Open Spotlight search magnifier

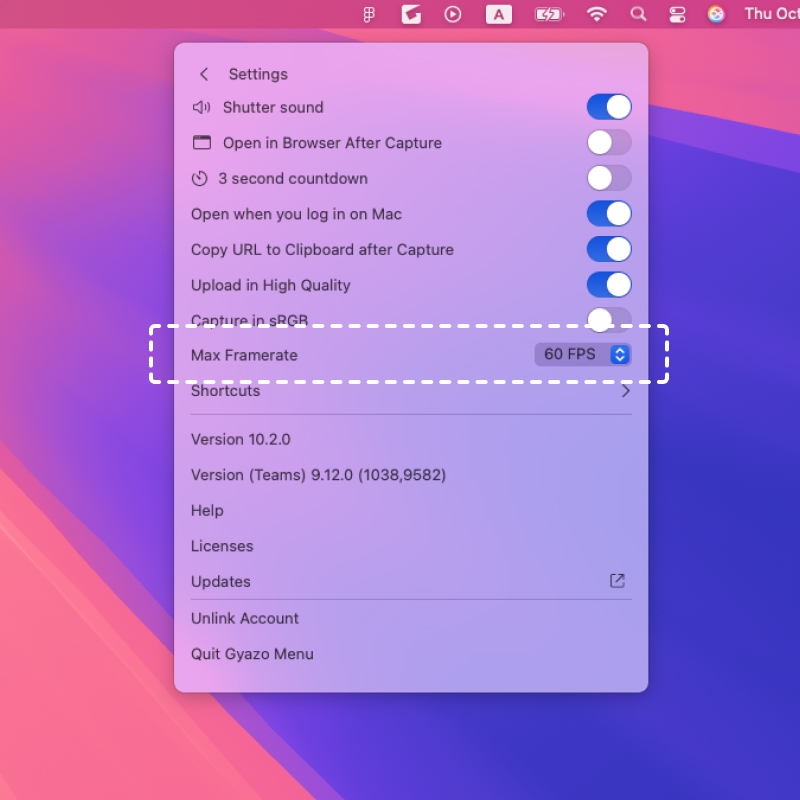(638, 14)
